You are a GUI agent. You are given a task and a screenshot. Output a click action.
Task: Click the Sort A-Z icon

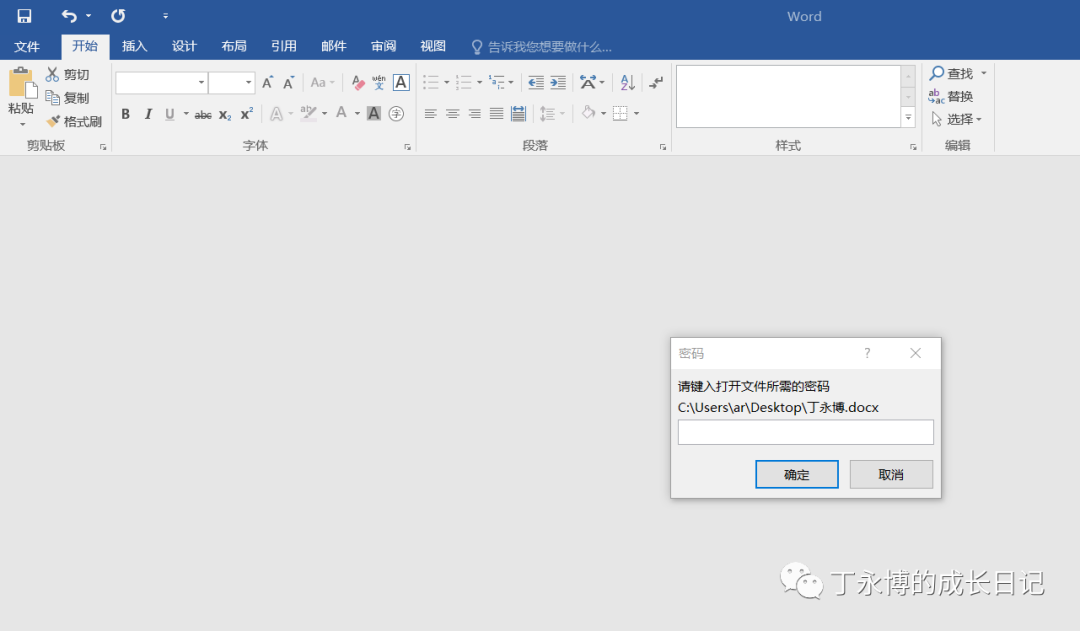click(627, 83)
